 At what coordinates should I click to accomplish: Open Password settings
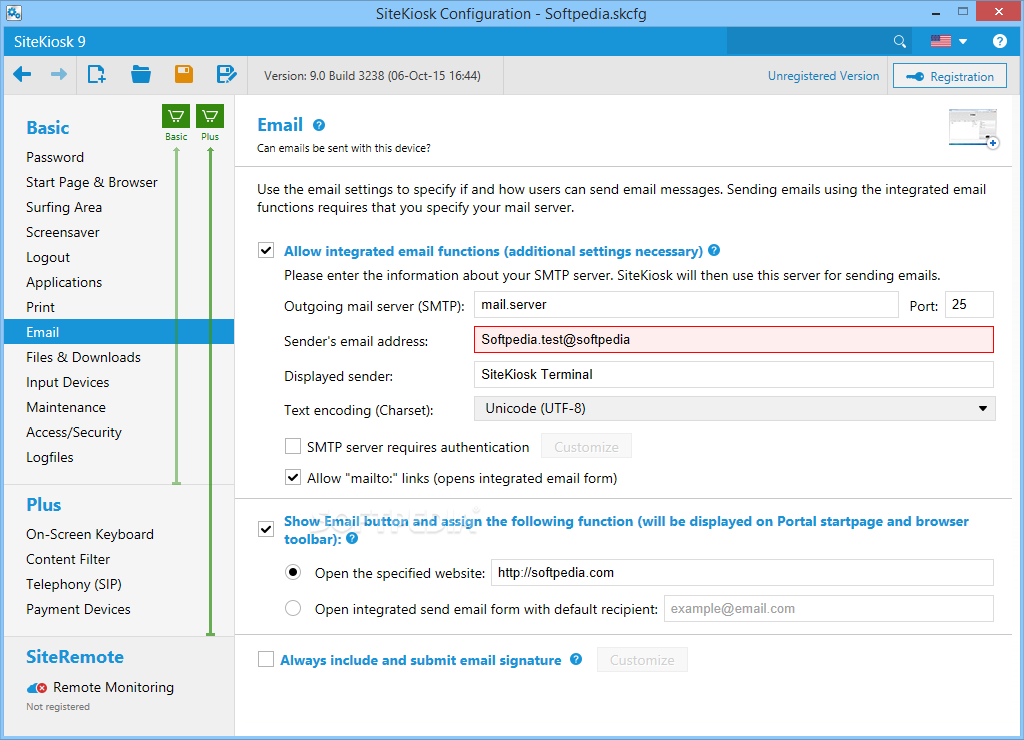click(x=55, y=157)
